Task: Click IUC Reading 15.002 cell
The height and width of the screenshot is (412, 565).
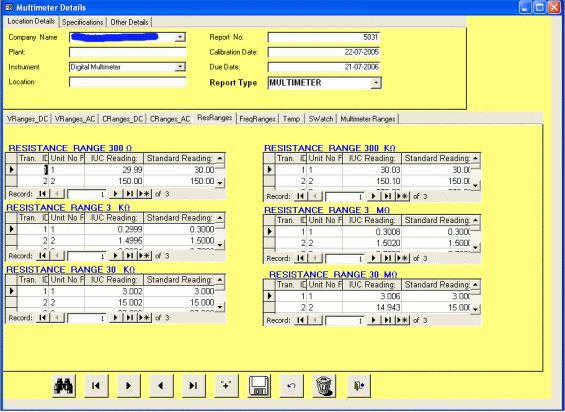Action: point(114,302)
